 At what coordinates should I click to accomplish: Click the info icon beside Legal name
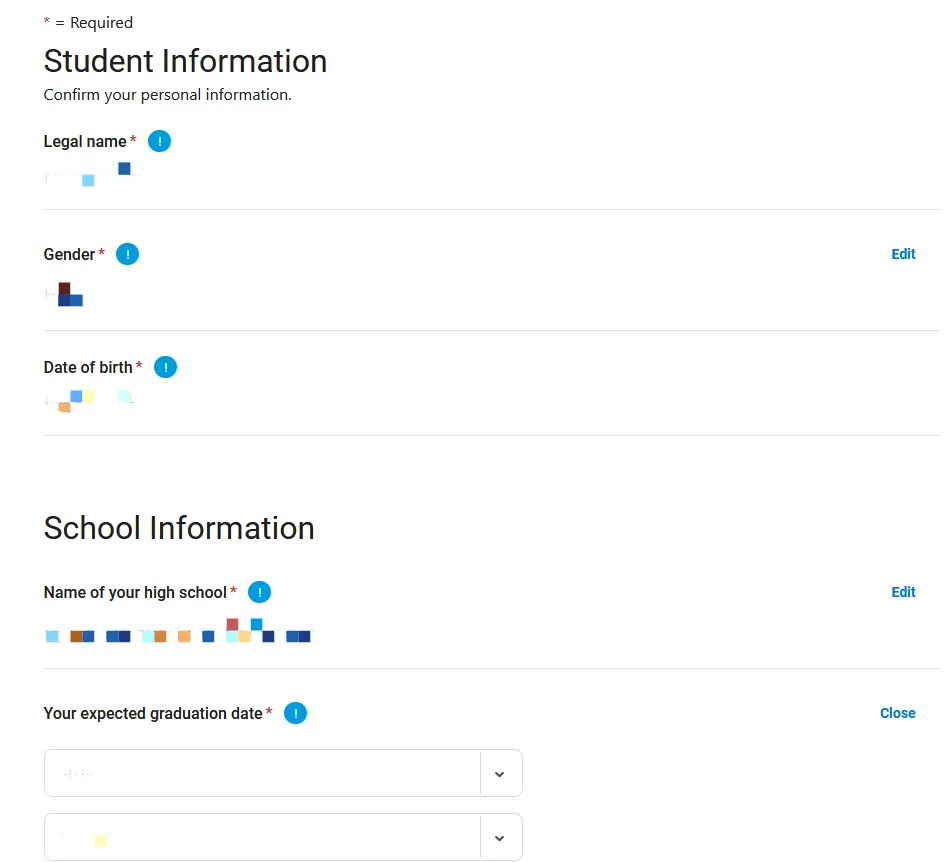[x=159, y=142]
